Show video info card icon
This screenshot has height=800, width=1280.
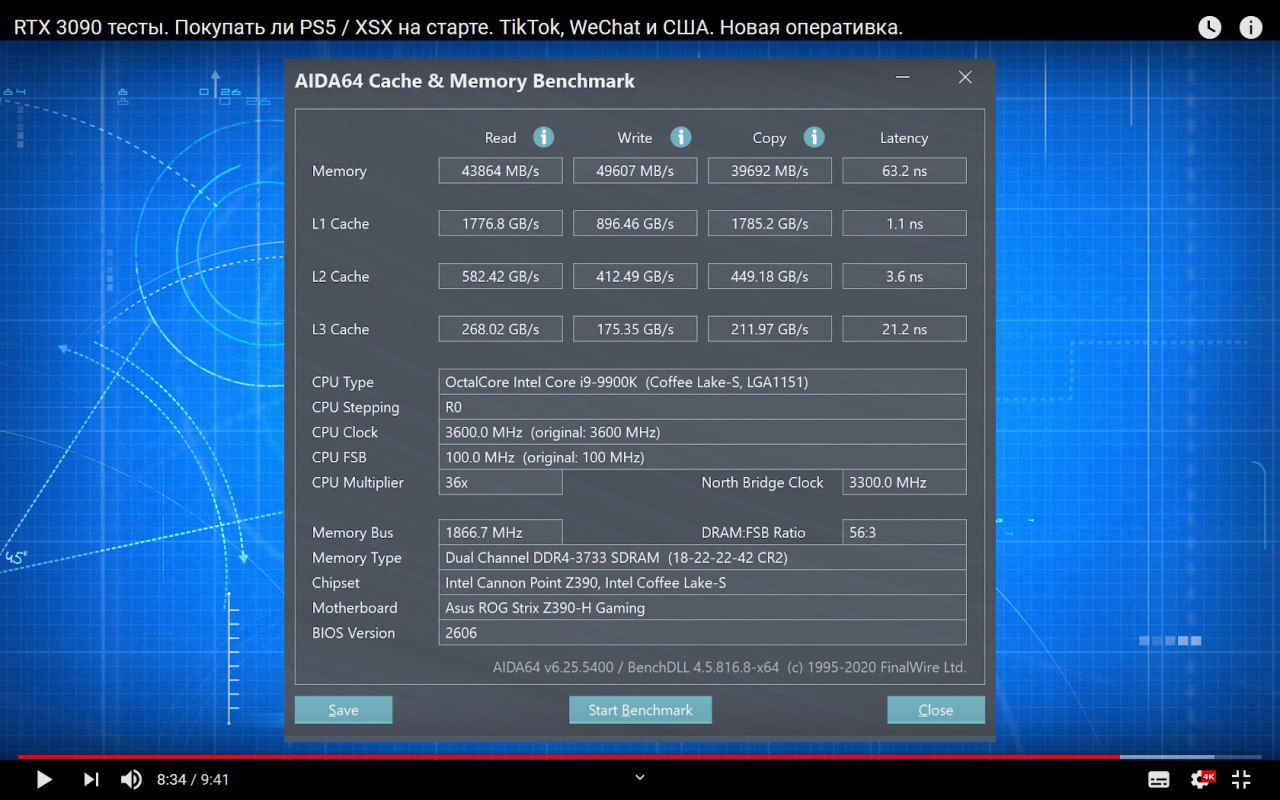(x=1251, y=27)
